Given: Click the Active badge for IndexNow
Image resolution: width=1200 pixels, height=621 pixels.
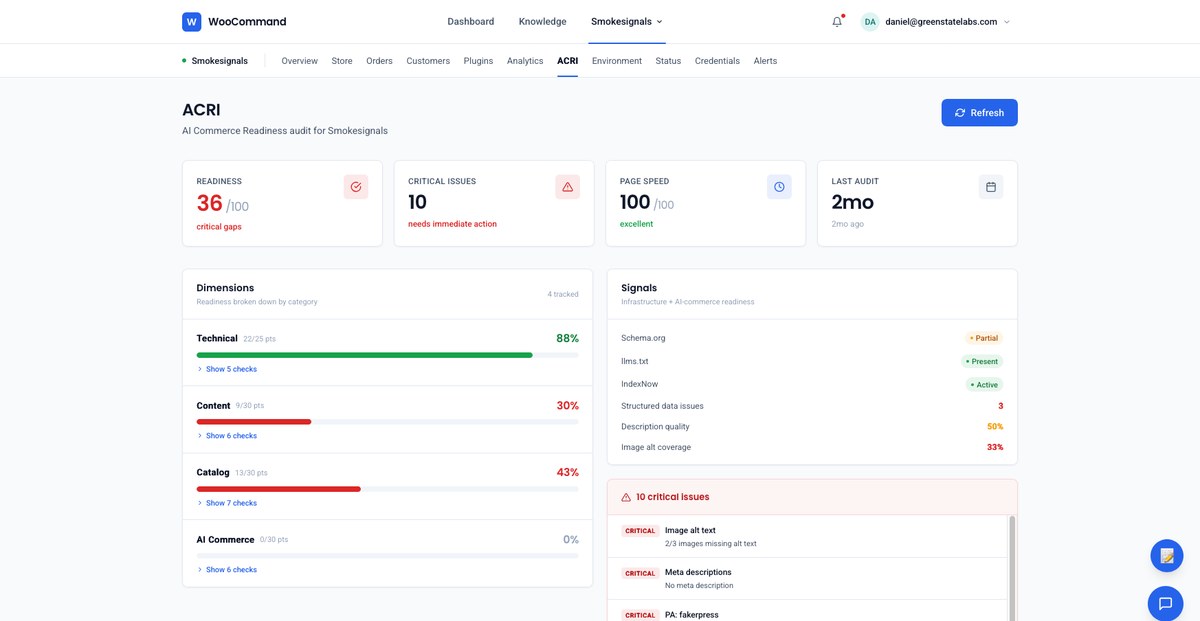Looking at the screenshot, I should coord(984,384).
